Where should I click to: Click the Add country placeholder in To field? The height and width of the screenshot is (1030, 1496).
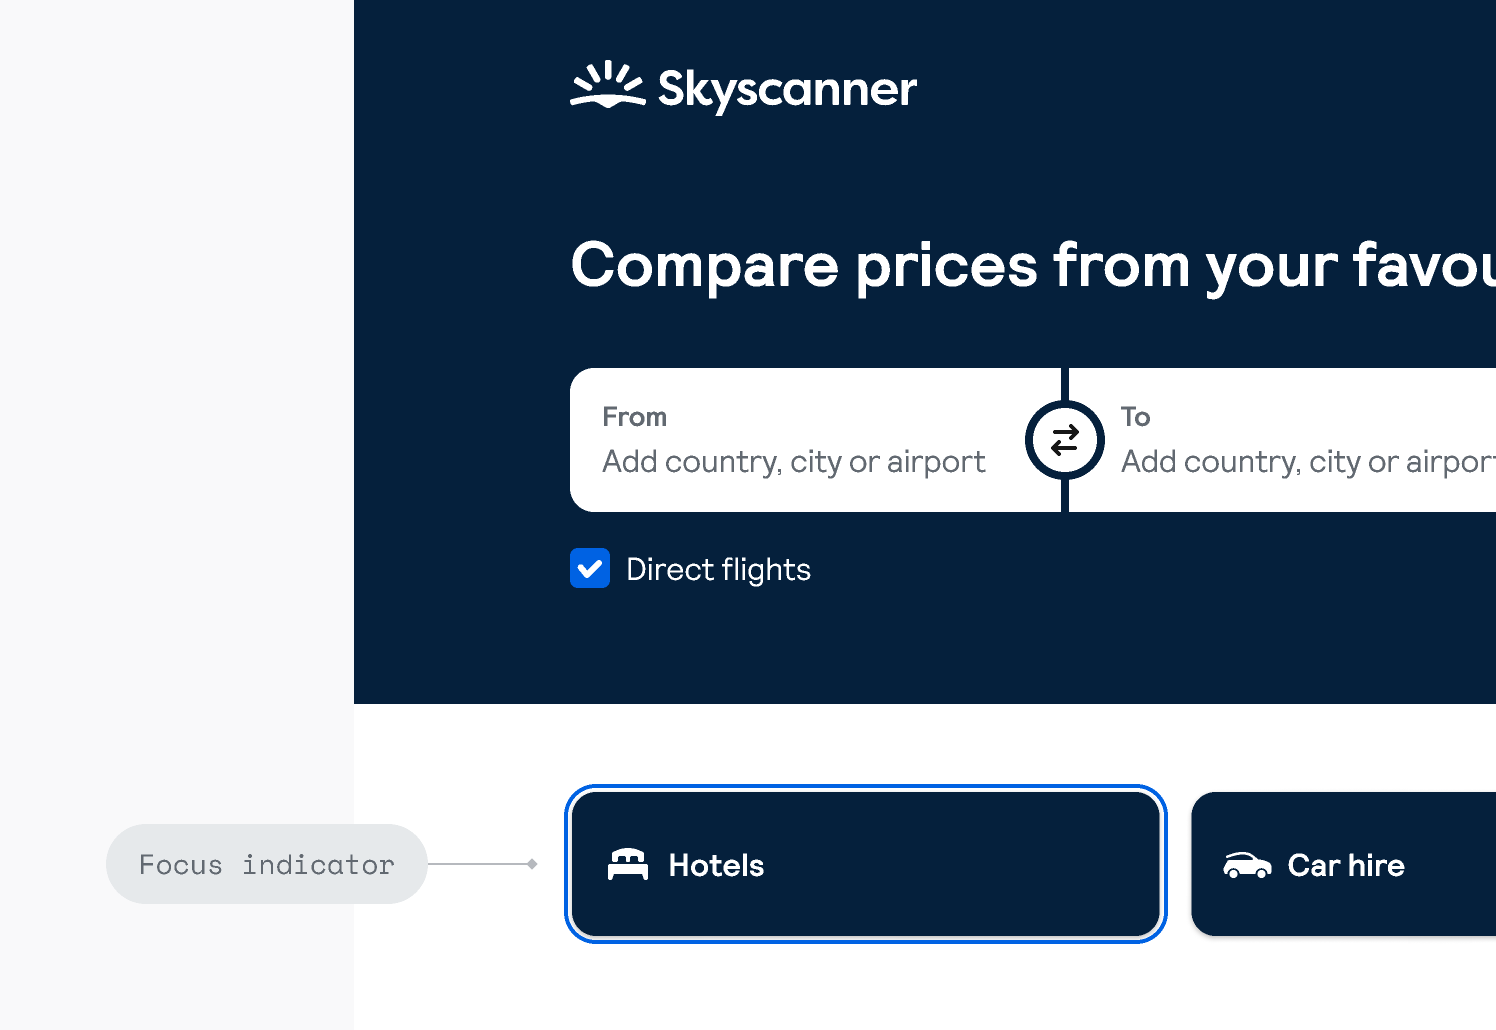tap(1308, 462)
